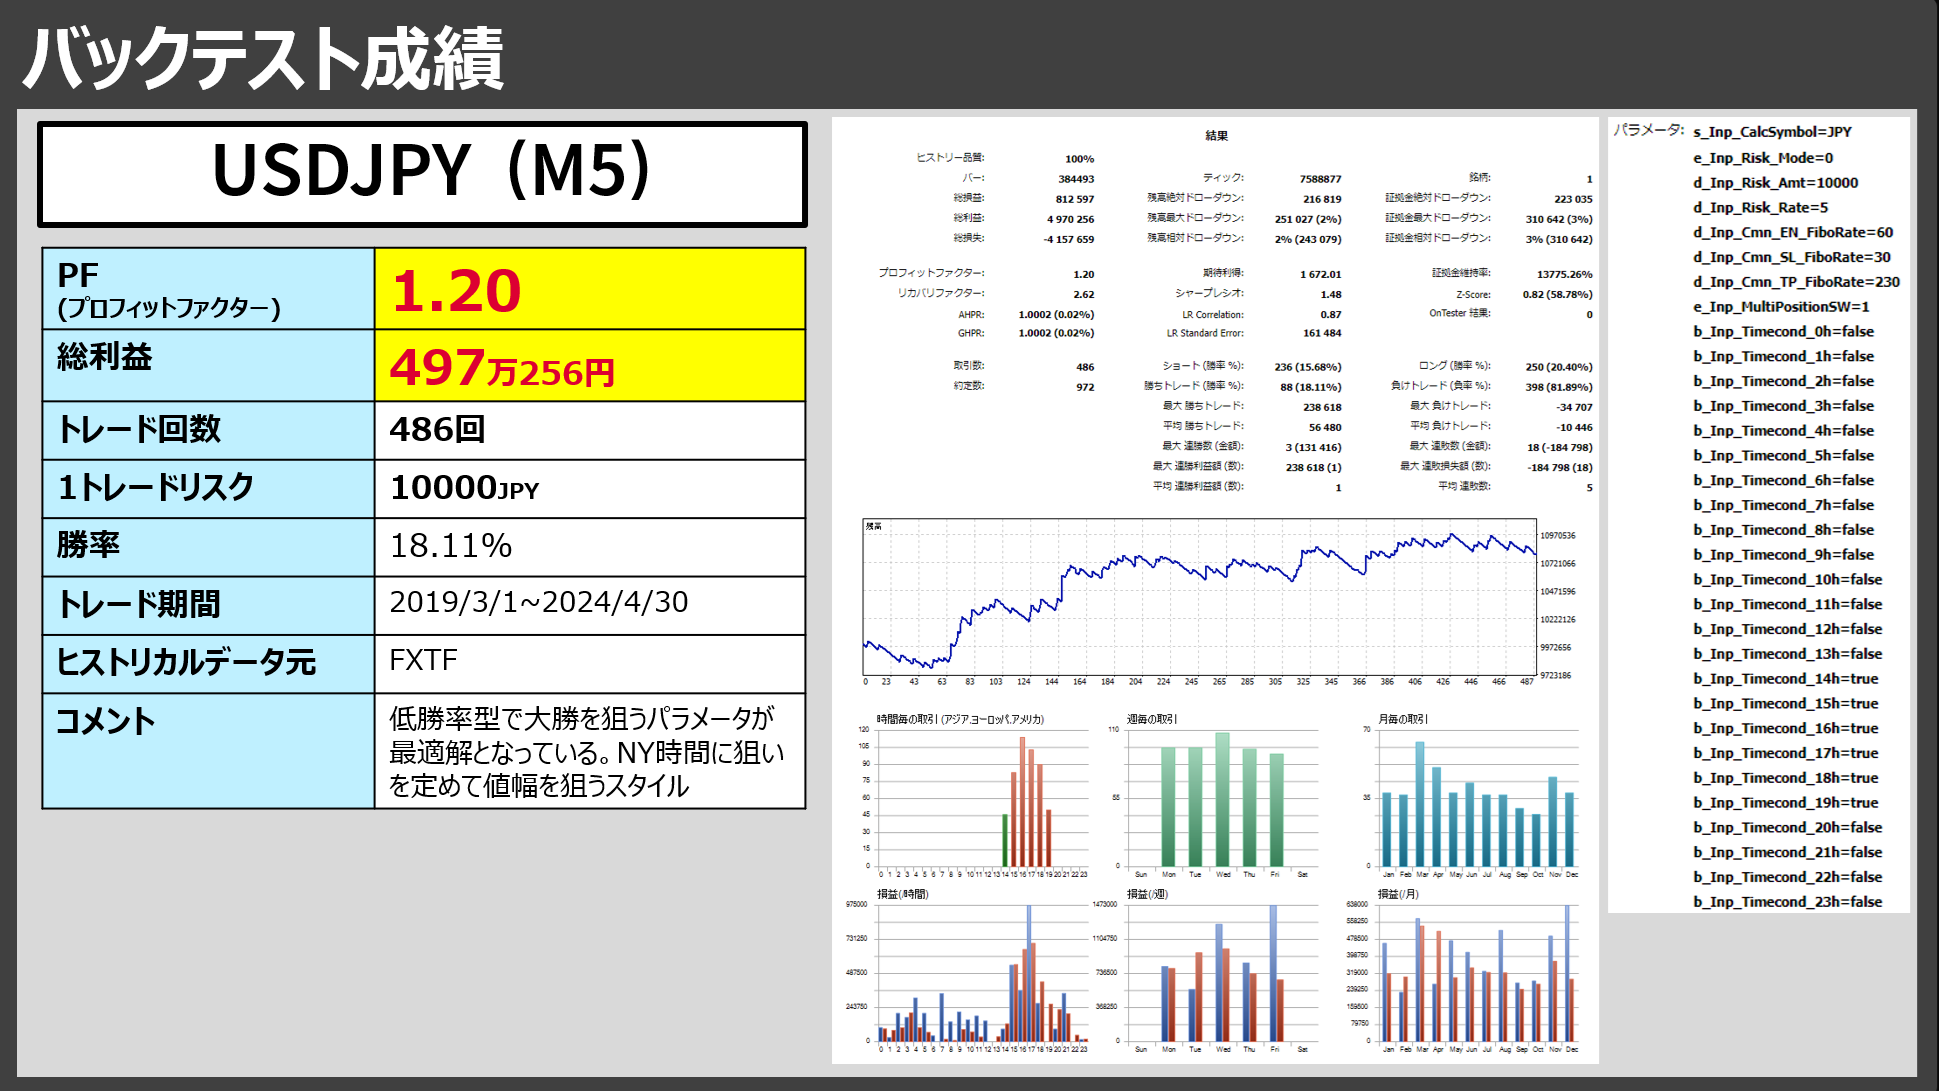Click the yellow 1.20 profit factor cell

[589, 289]
